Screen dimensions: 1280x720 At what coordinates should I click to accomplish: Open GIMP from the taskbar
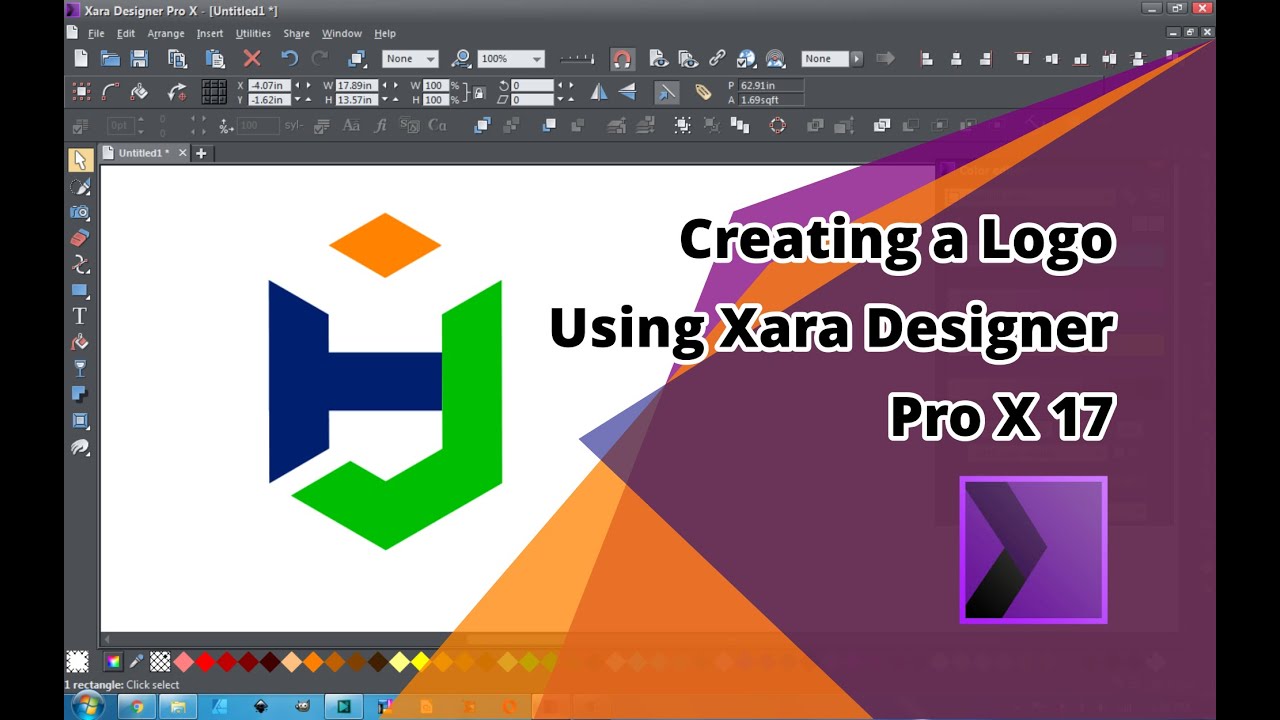pos(302,707)
